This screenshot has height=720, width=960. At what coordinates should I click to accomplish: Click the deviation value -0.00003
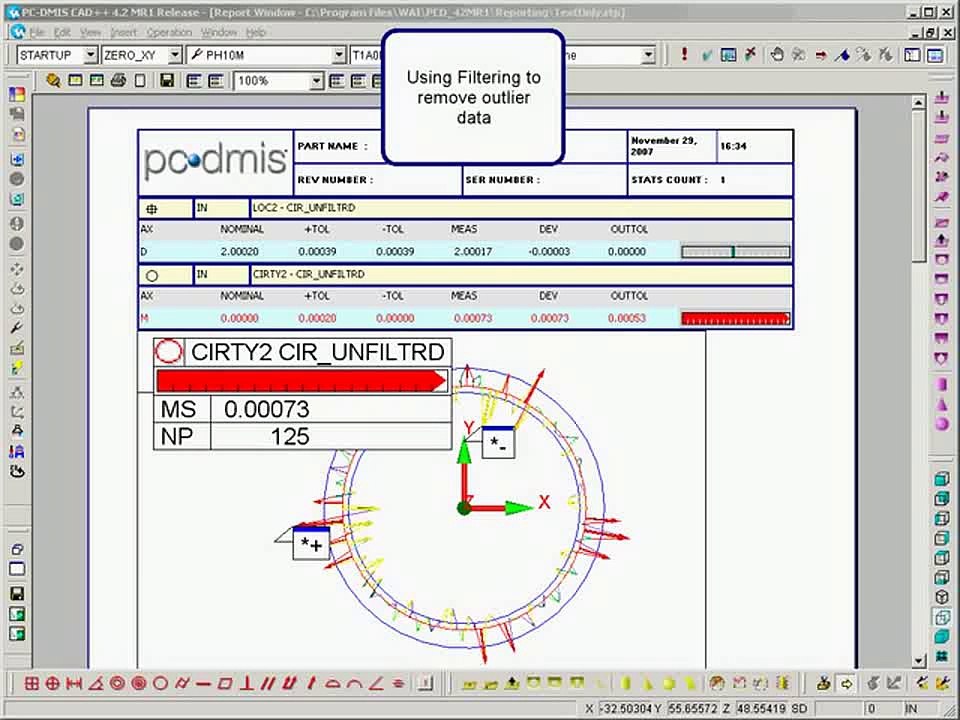pyautogui.click(x=549, y=252)
